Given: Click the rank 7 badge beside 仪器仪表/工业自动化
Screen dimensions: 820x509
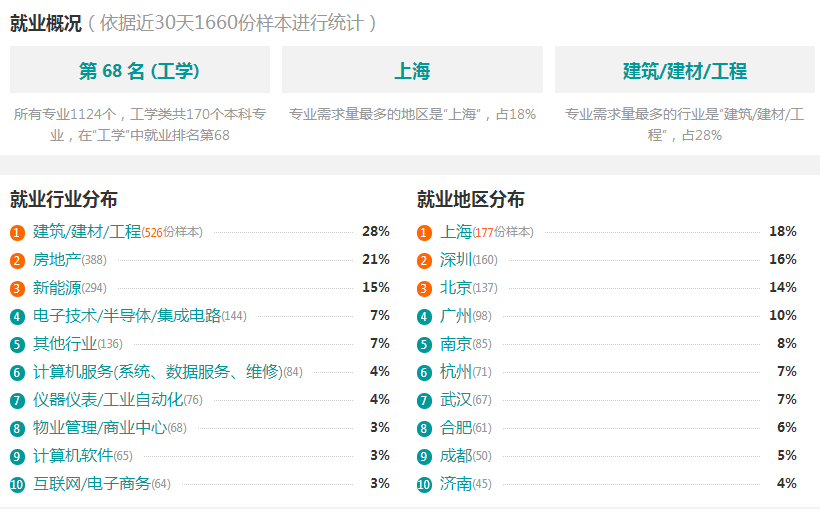Looking at the screenshot, I should [17, 401].
